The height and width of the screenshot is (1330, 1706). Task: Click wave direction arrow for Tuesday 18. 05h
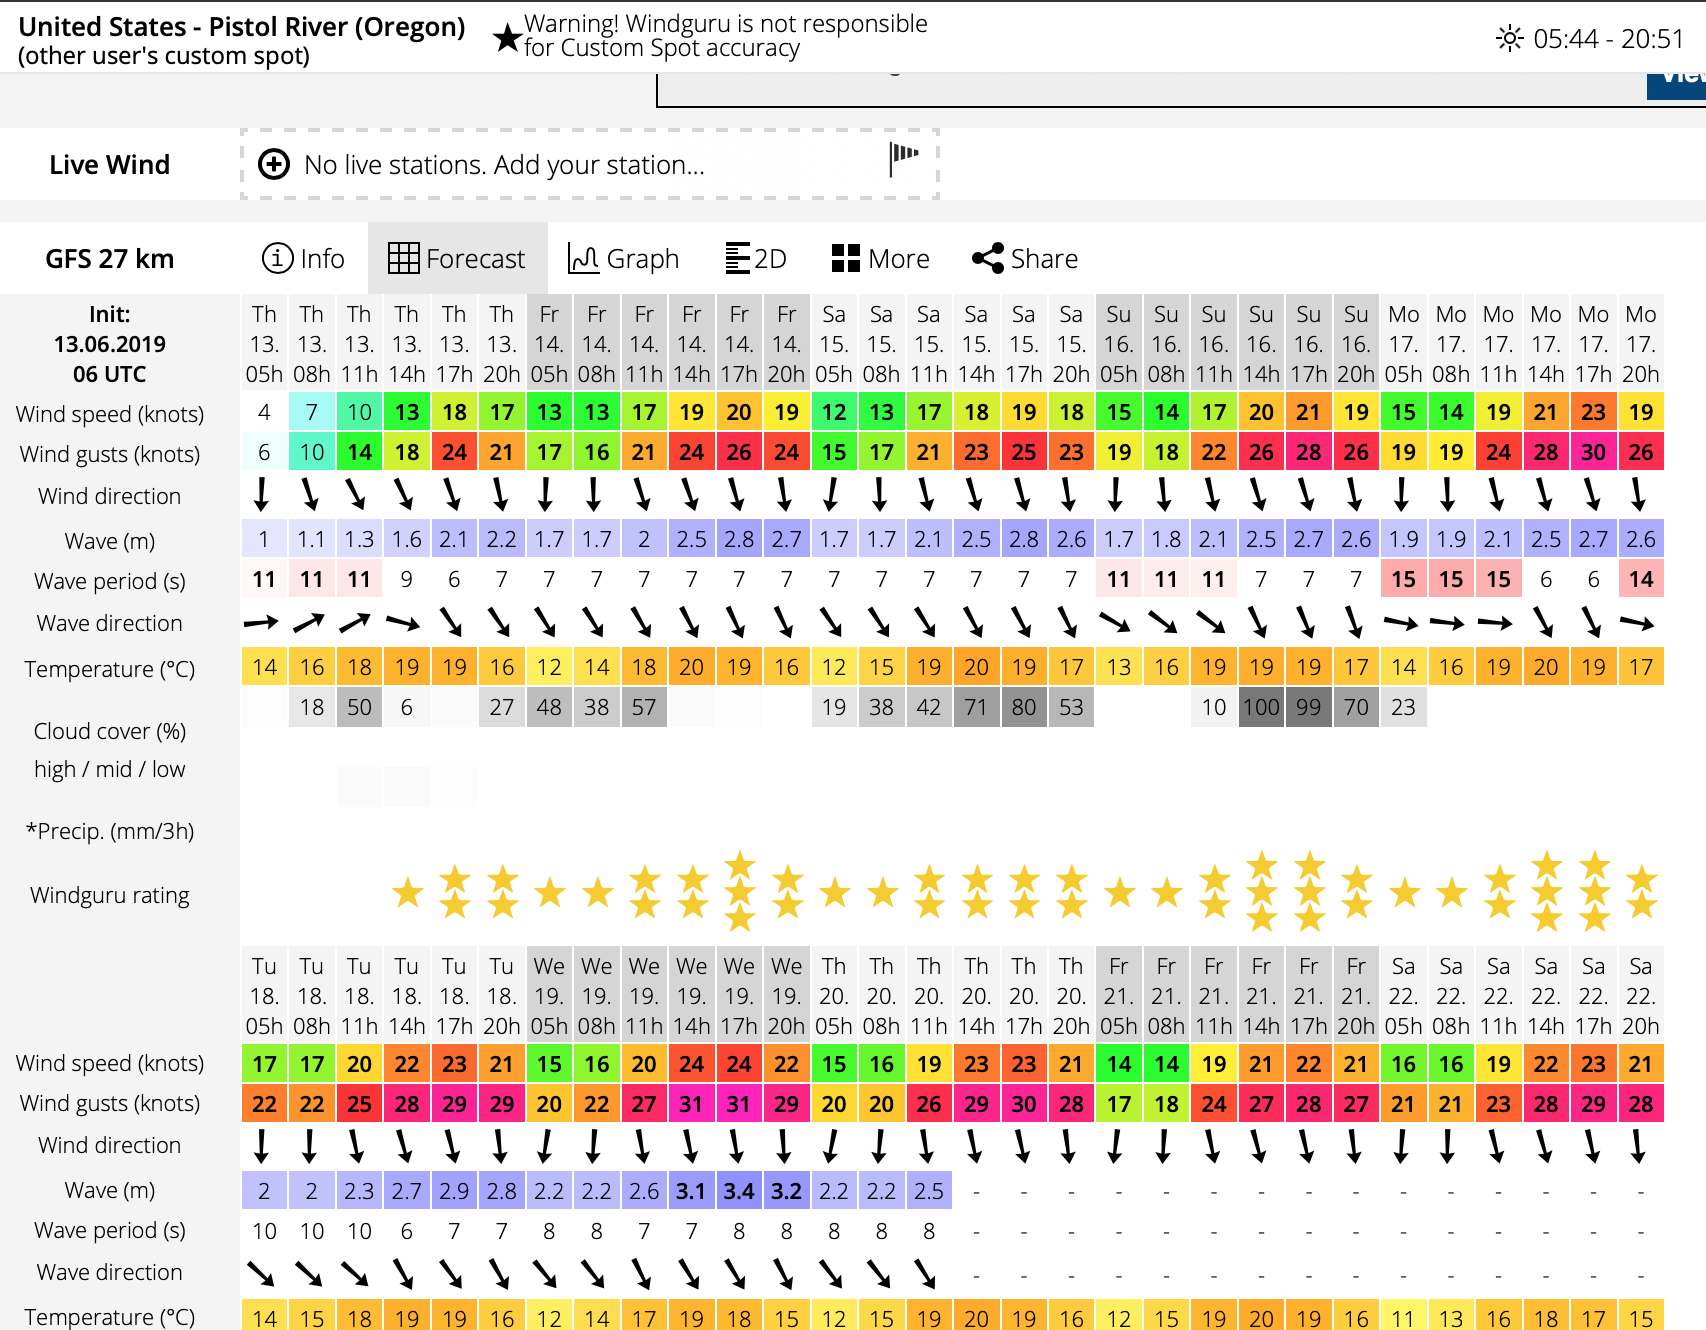click(x=262, y=1273)
